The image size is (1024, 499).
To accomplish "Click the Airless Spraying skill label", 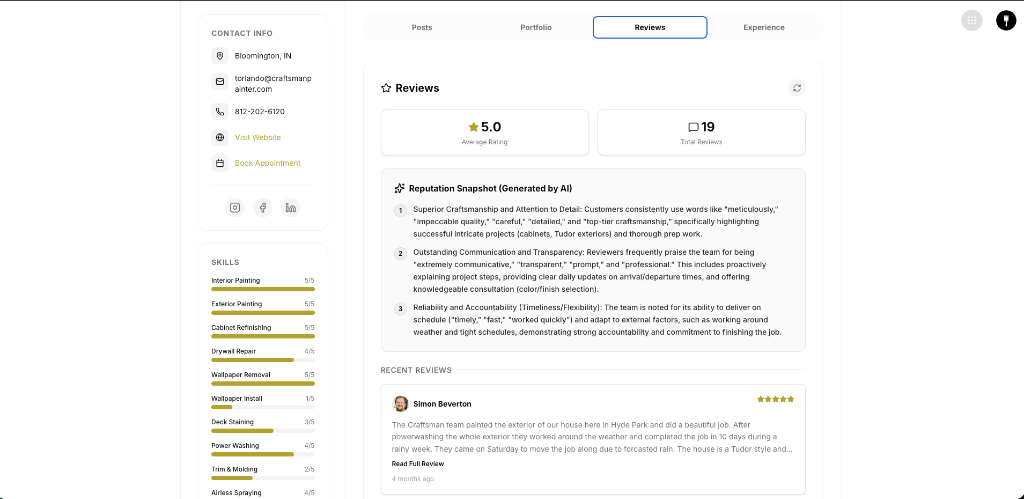I will point(236,492).
